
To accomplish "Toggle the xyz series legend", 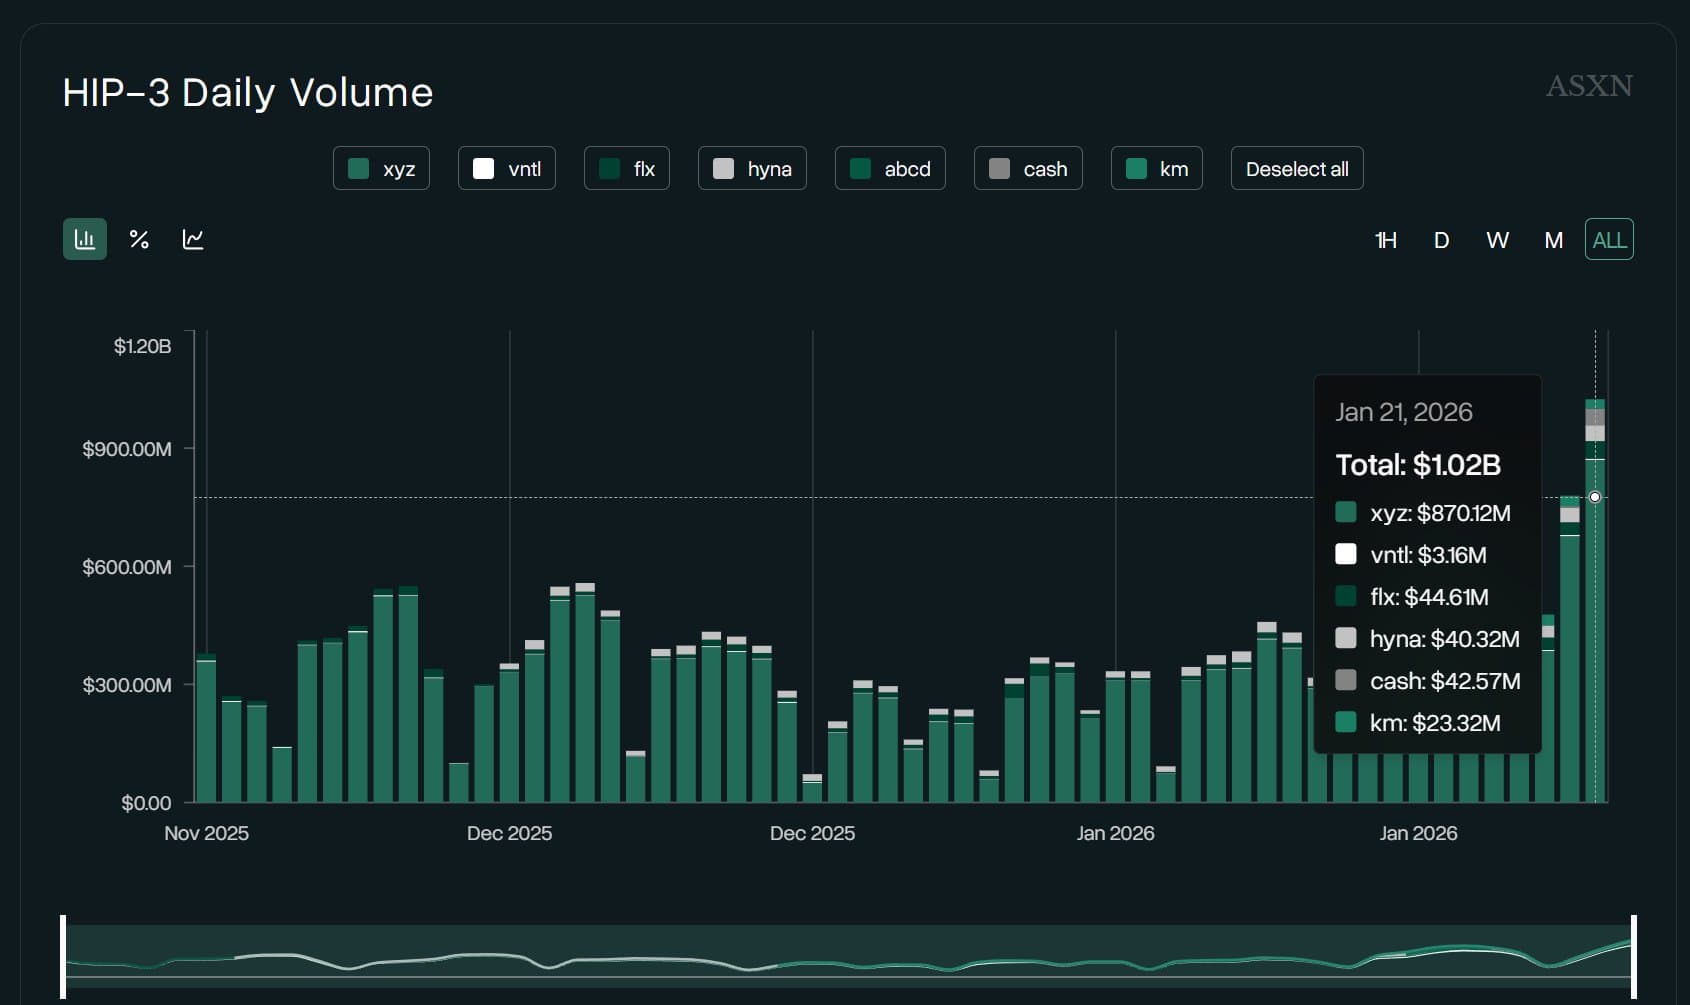I will coord(381,169).
